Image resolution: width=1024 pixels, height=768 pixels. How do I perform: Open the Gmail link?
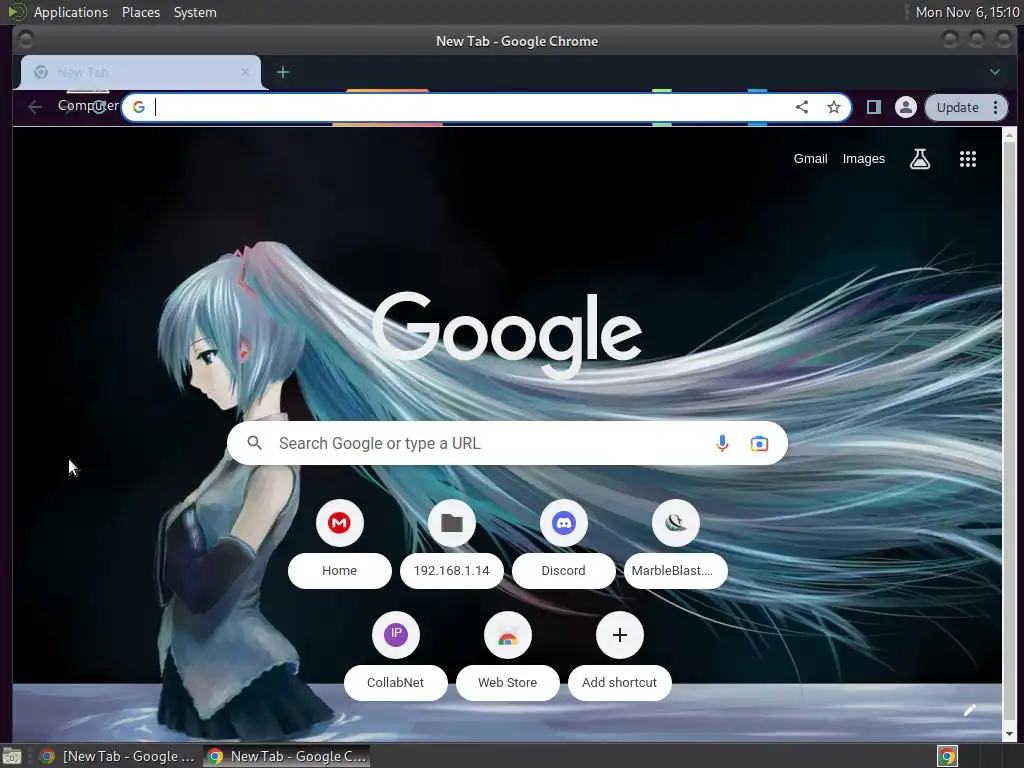810,159
